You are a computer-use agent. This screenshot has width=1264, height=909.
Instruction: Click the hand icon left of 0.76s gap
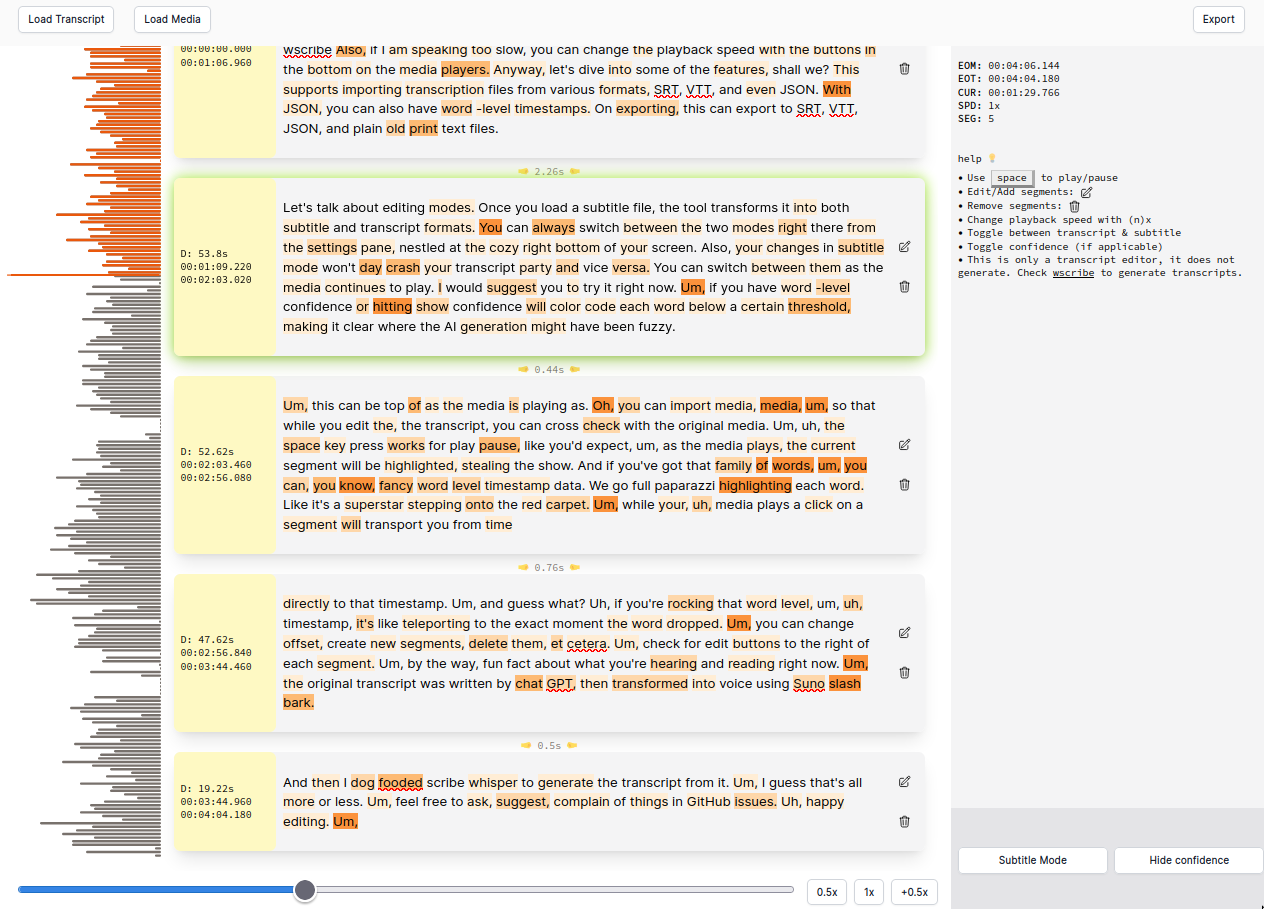524,567
